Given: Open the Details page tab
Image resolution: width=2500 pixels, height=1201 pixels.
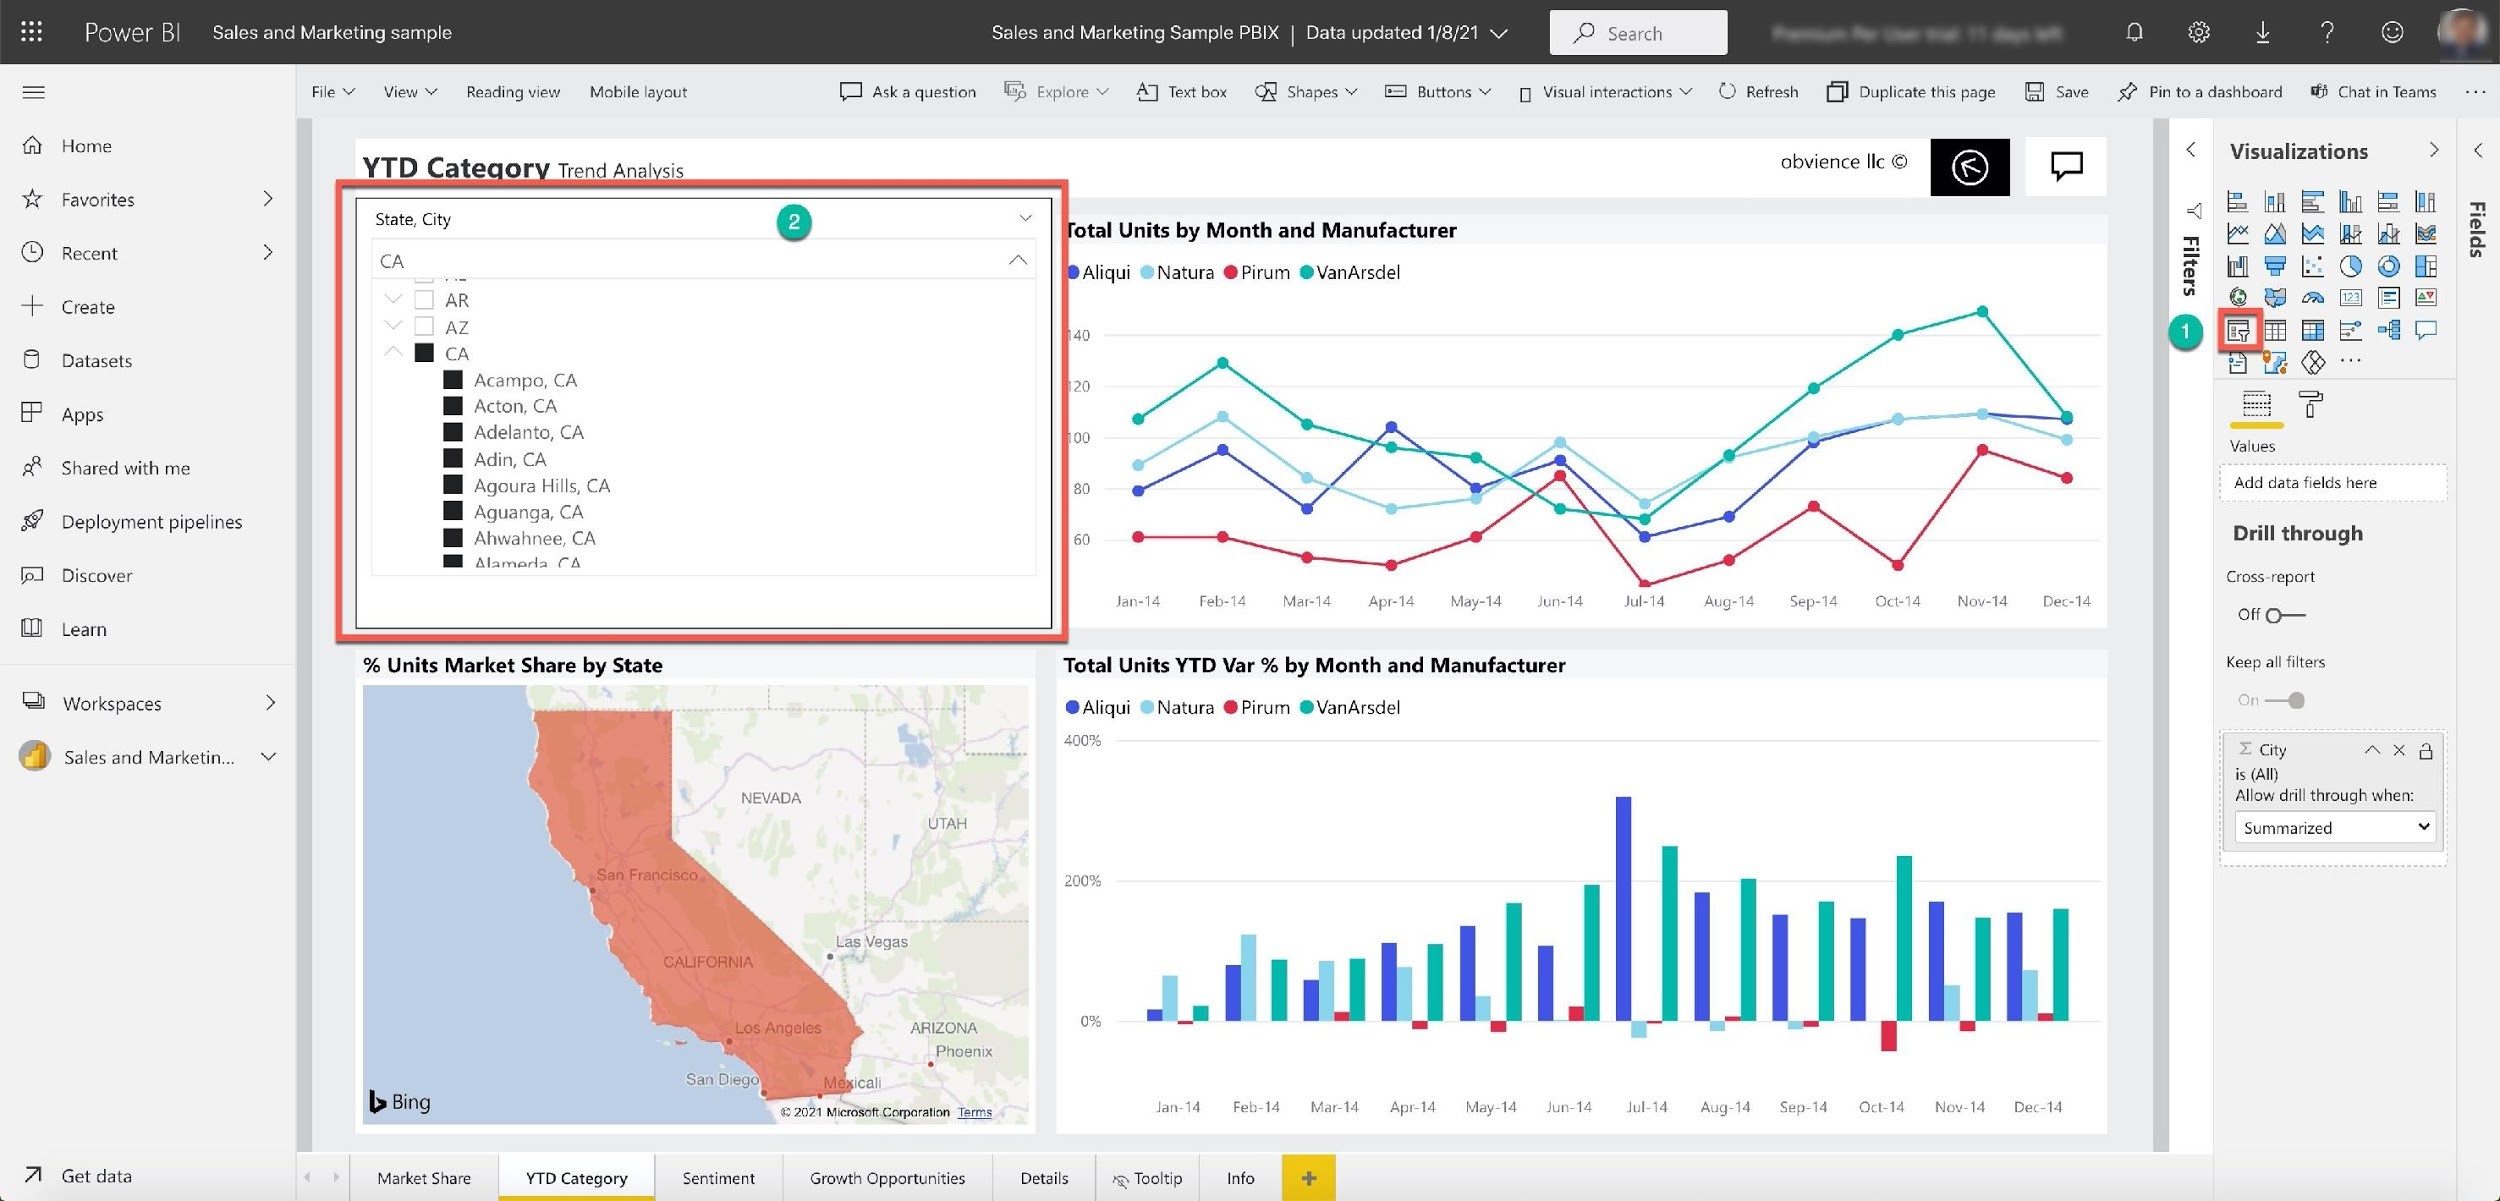Looking at the screenshot, I should coord(1044,1178).
